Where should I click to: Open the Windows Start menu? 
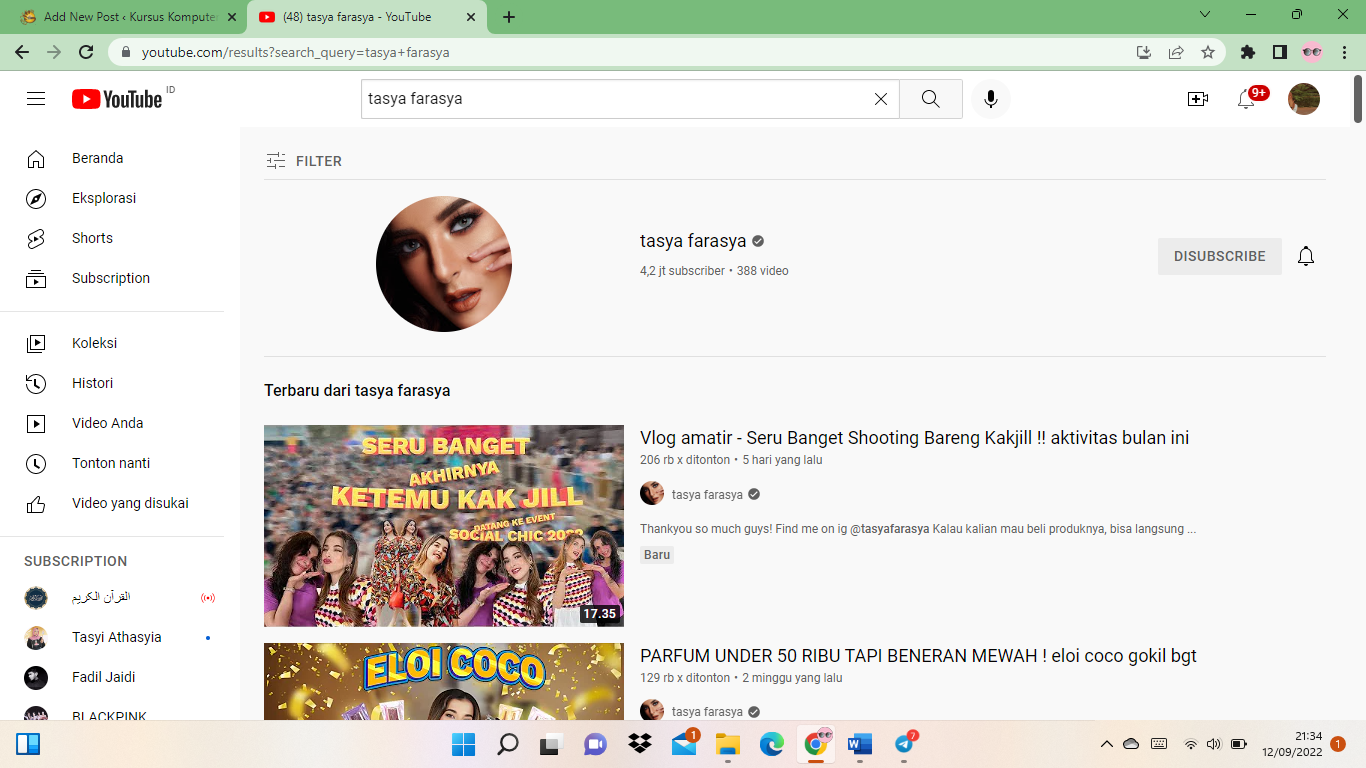tap(464, 744)
